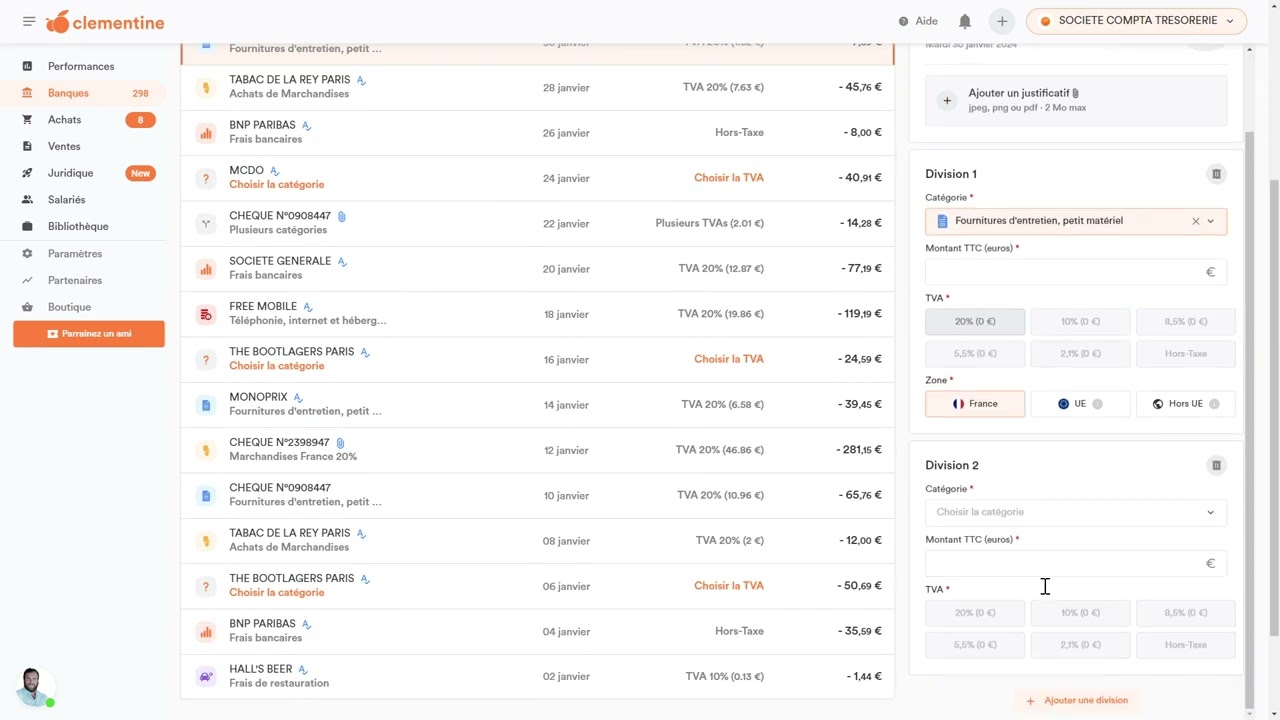Expand Division 1 category dropdown arrow

[1210, 221]
